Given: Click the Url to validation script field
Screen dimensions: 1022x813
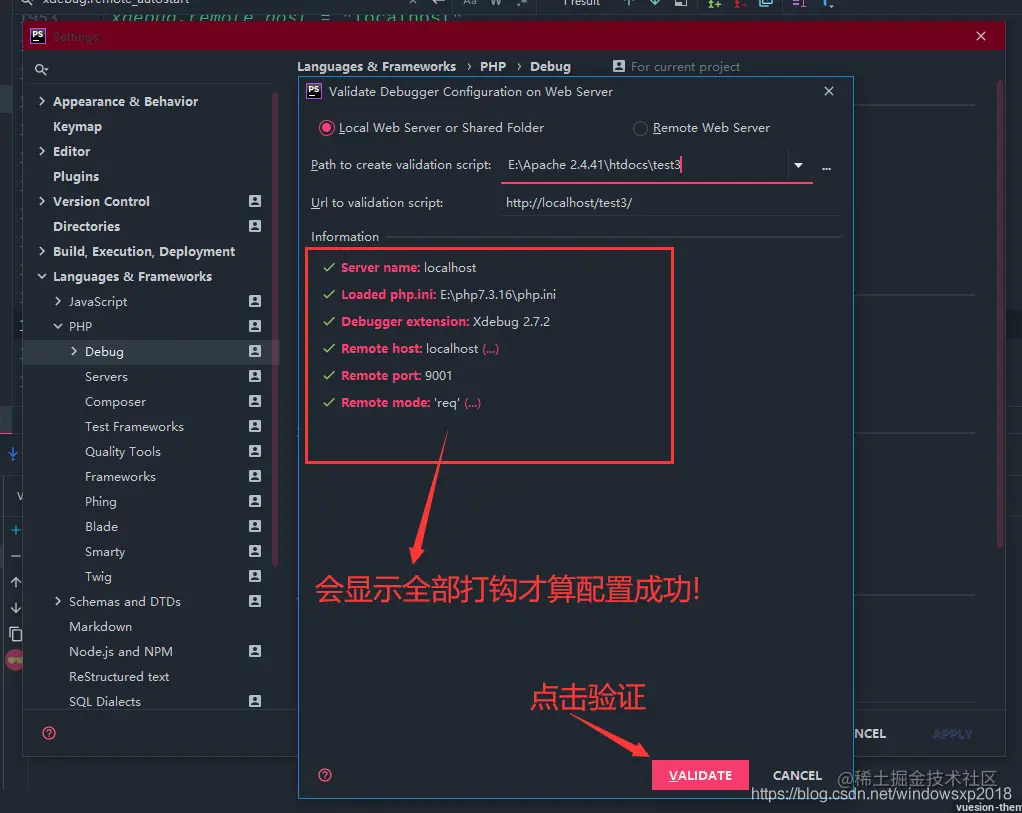Looking at the screenshot, I should (670, 203).
